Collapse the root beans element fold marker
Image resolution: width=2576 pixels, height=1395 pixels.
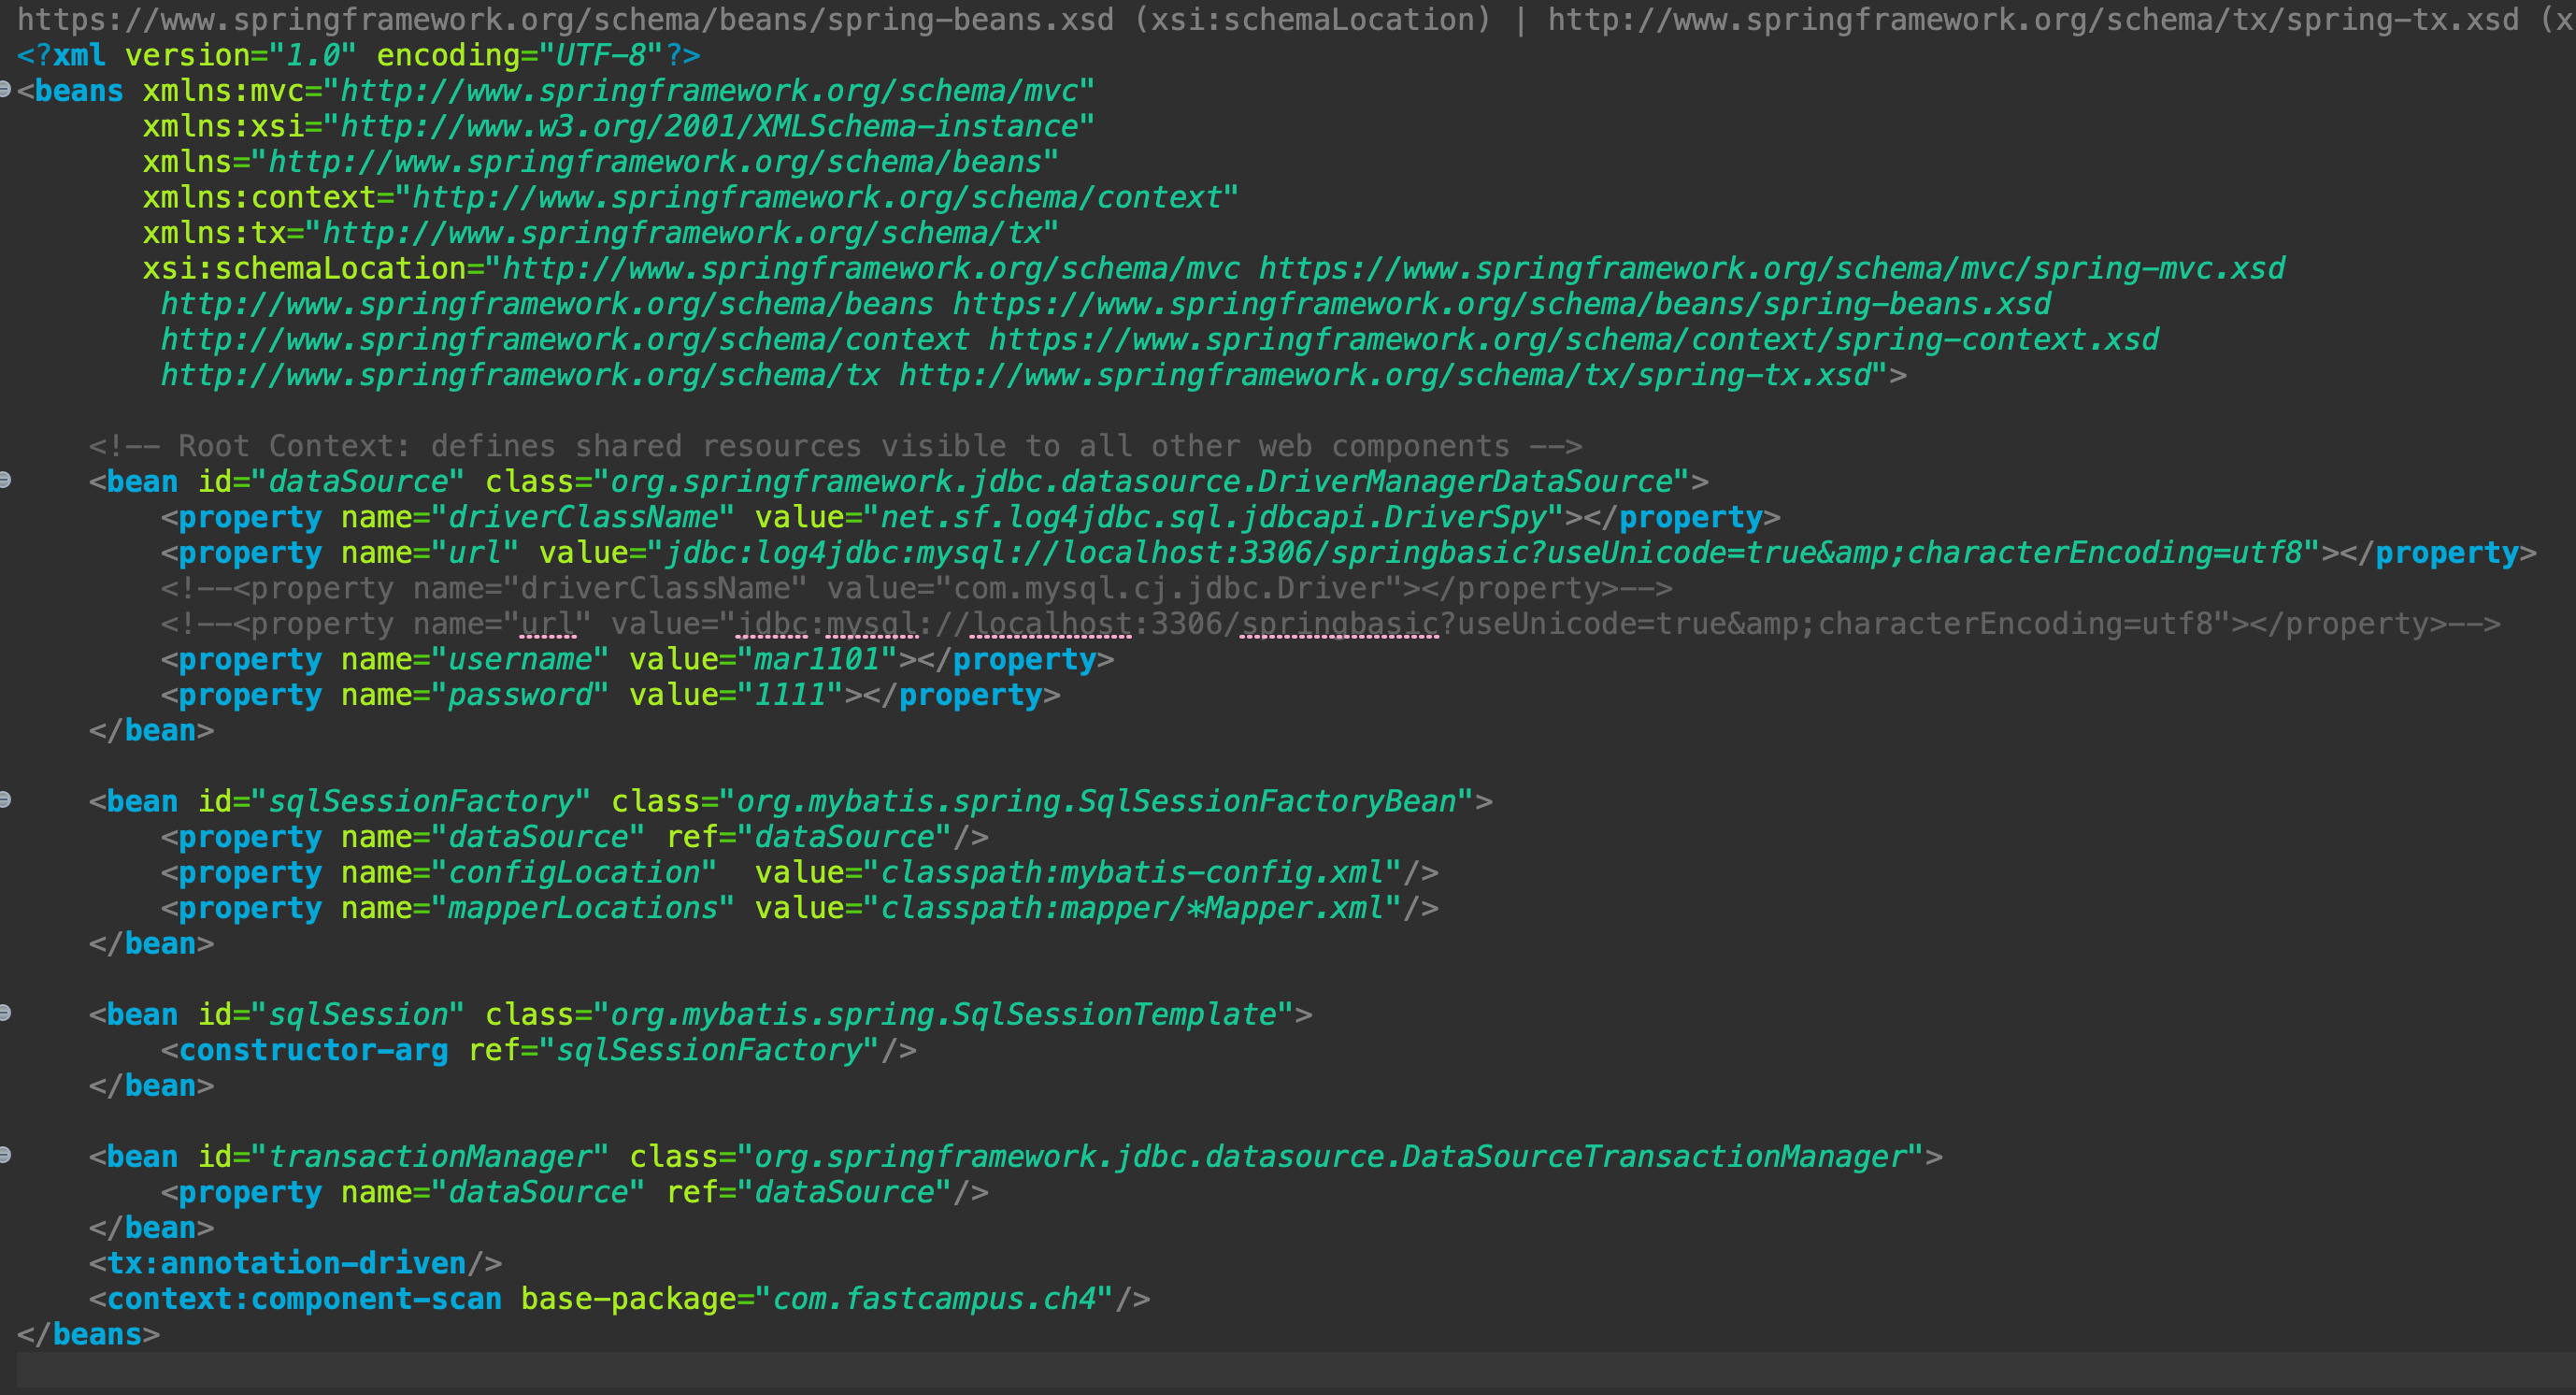click(5, 90)
